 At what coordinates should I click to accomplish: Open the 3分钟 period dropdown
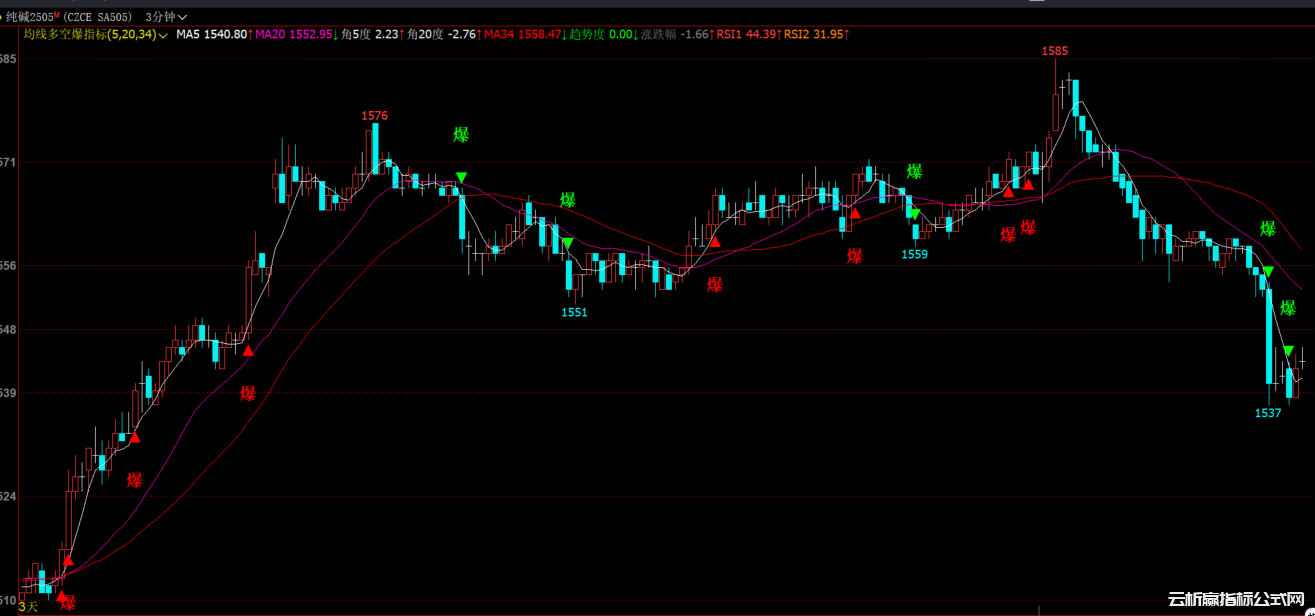tap(165, 17)
